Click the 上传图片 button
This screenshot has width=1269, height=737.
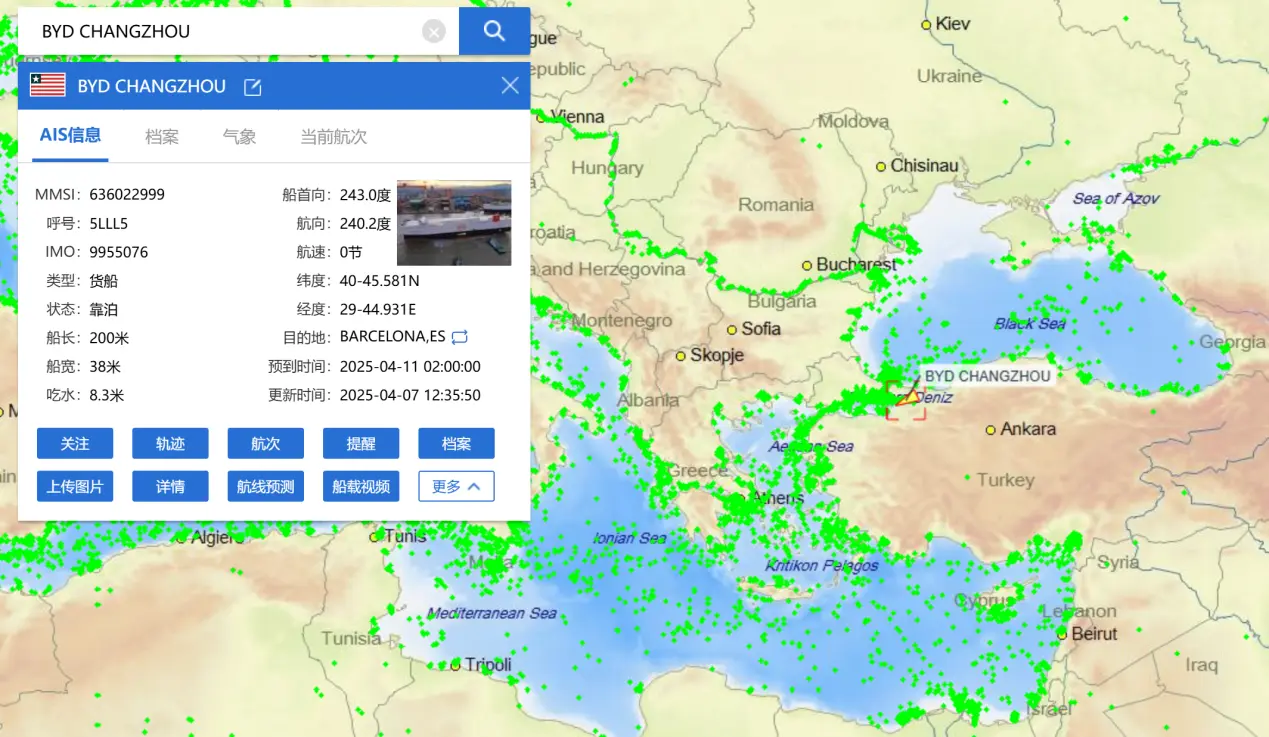(x=75, y=486)
